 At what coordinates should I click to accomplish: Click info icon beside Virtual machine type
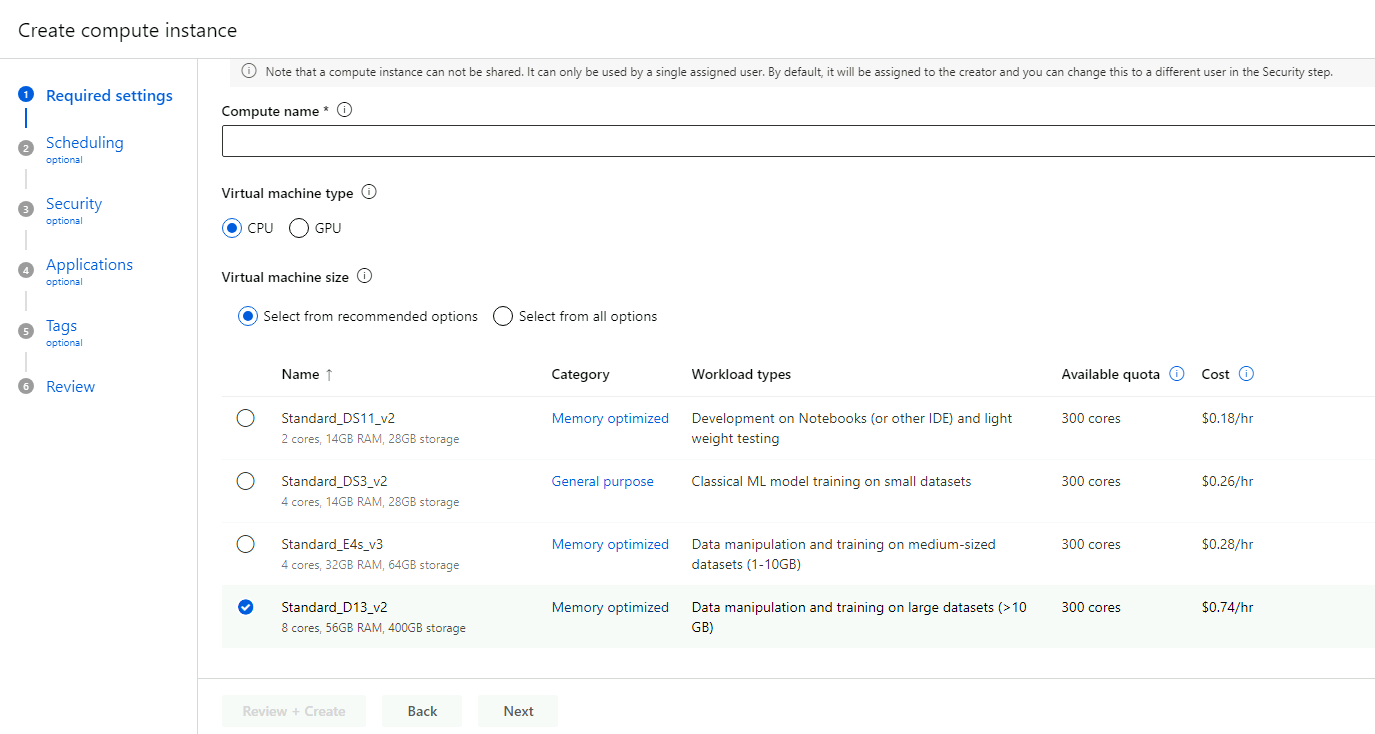[369, 192]
